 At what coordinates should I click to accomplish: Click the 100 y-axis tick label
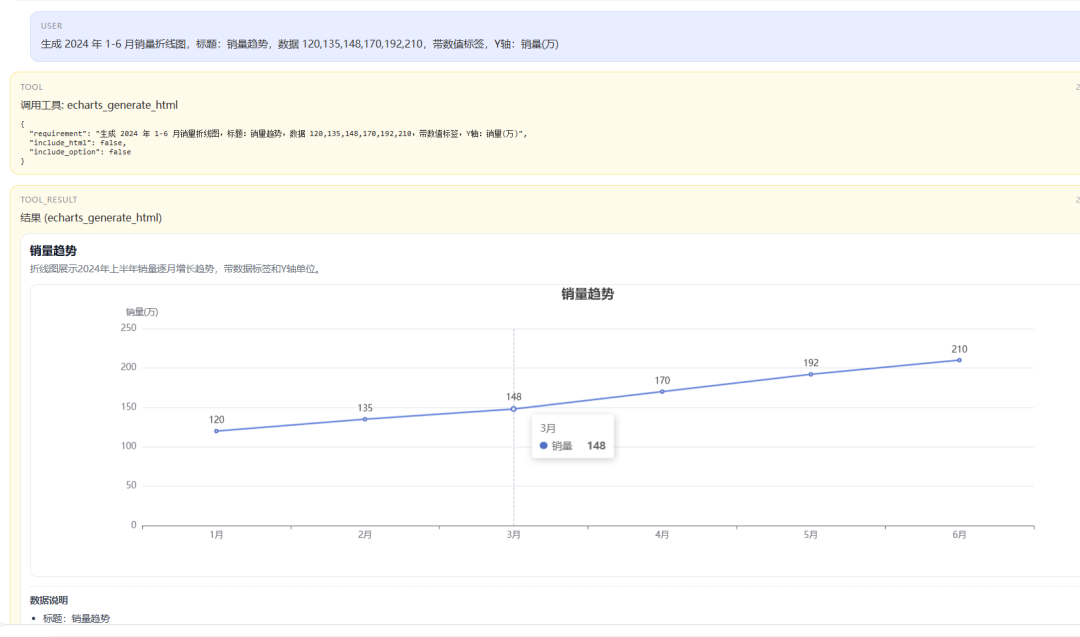tap(128, 446)
